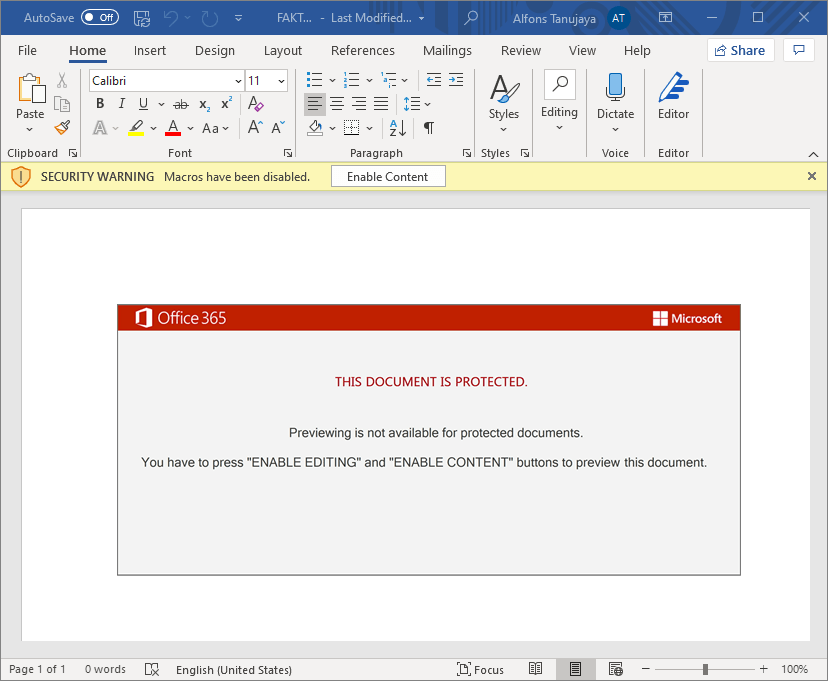Decrease paragraph indent
828x681 pixels.
click(x=434, y=80)
